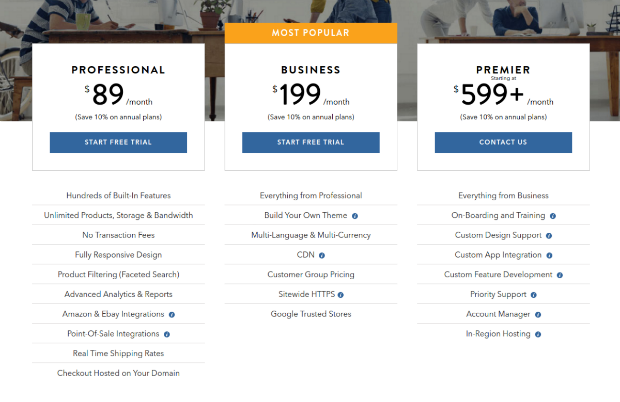Click the Most Popular orange banner
The image size is (620, 402).
point(311,33)
